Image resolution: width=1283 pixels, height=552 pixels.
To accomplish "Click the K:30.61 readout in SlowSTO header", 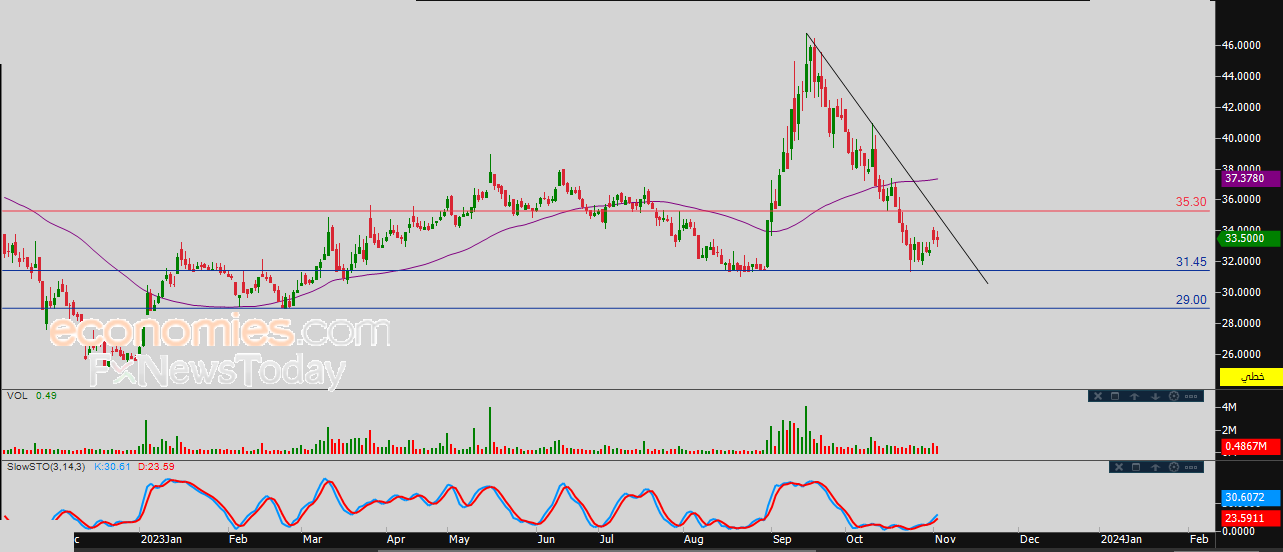I will coord(112,467).
